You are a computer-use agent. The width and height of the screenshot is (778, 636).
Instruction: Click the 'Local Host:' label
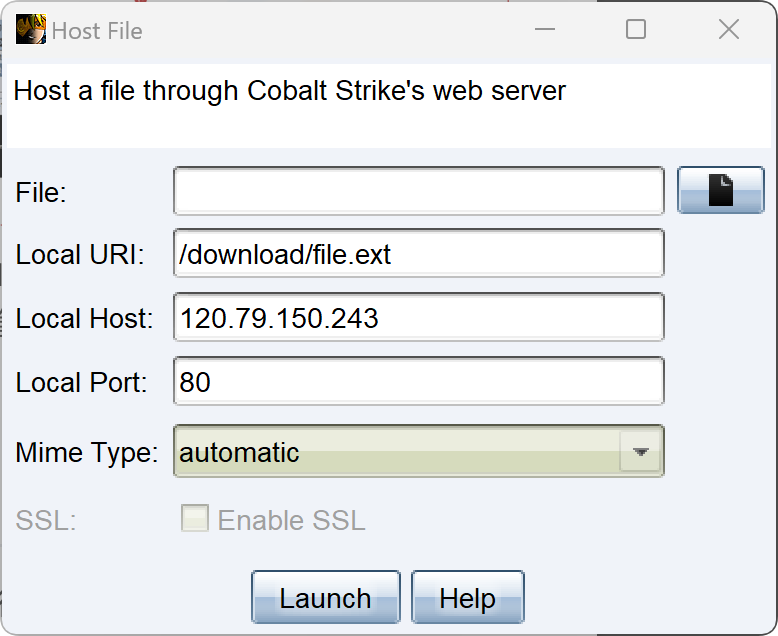click(x=84, y=318)
